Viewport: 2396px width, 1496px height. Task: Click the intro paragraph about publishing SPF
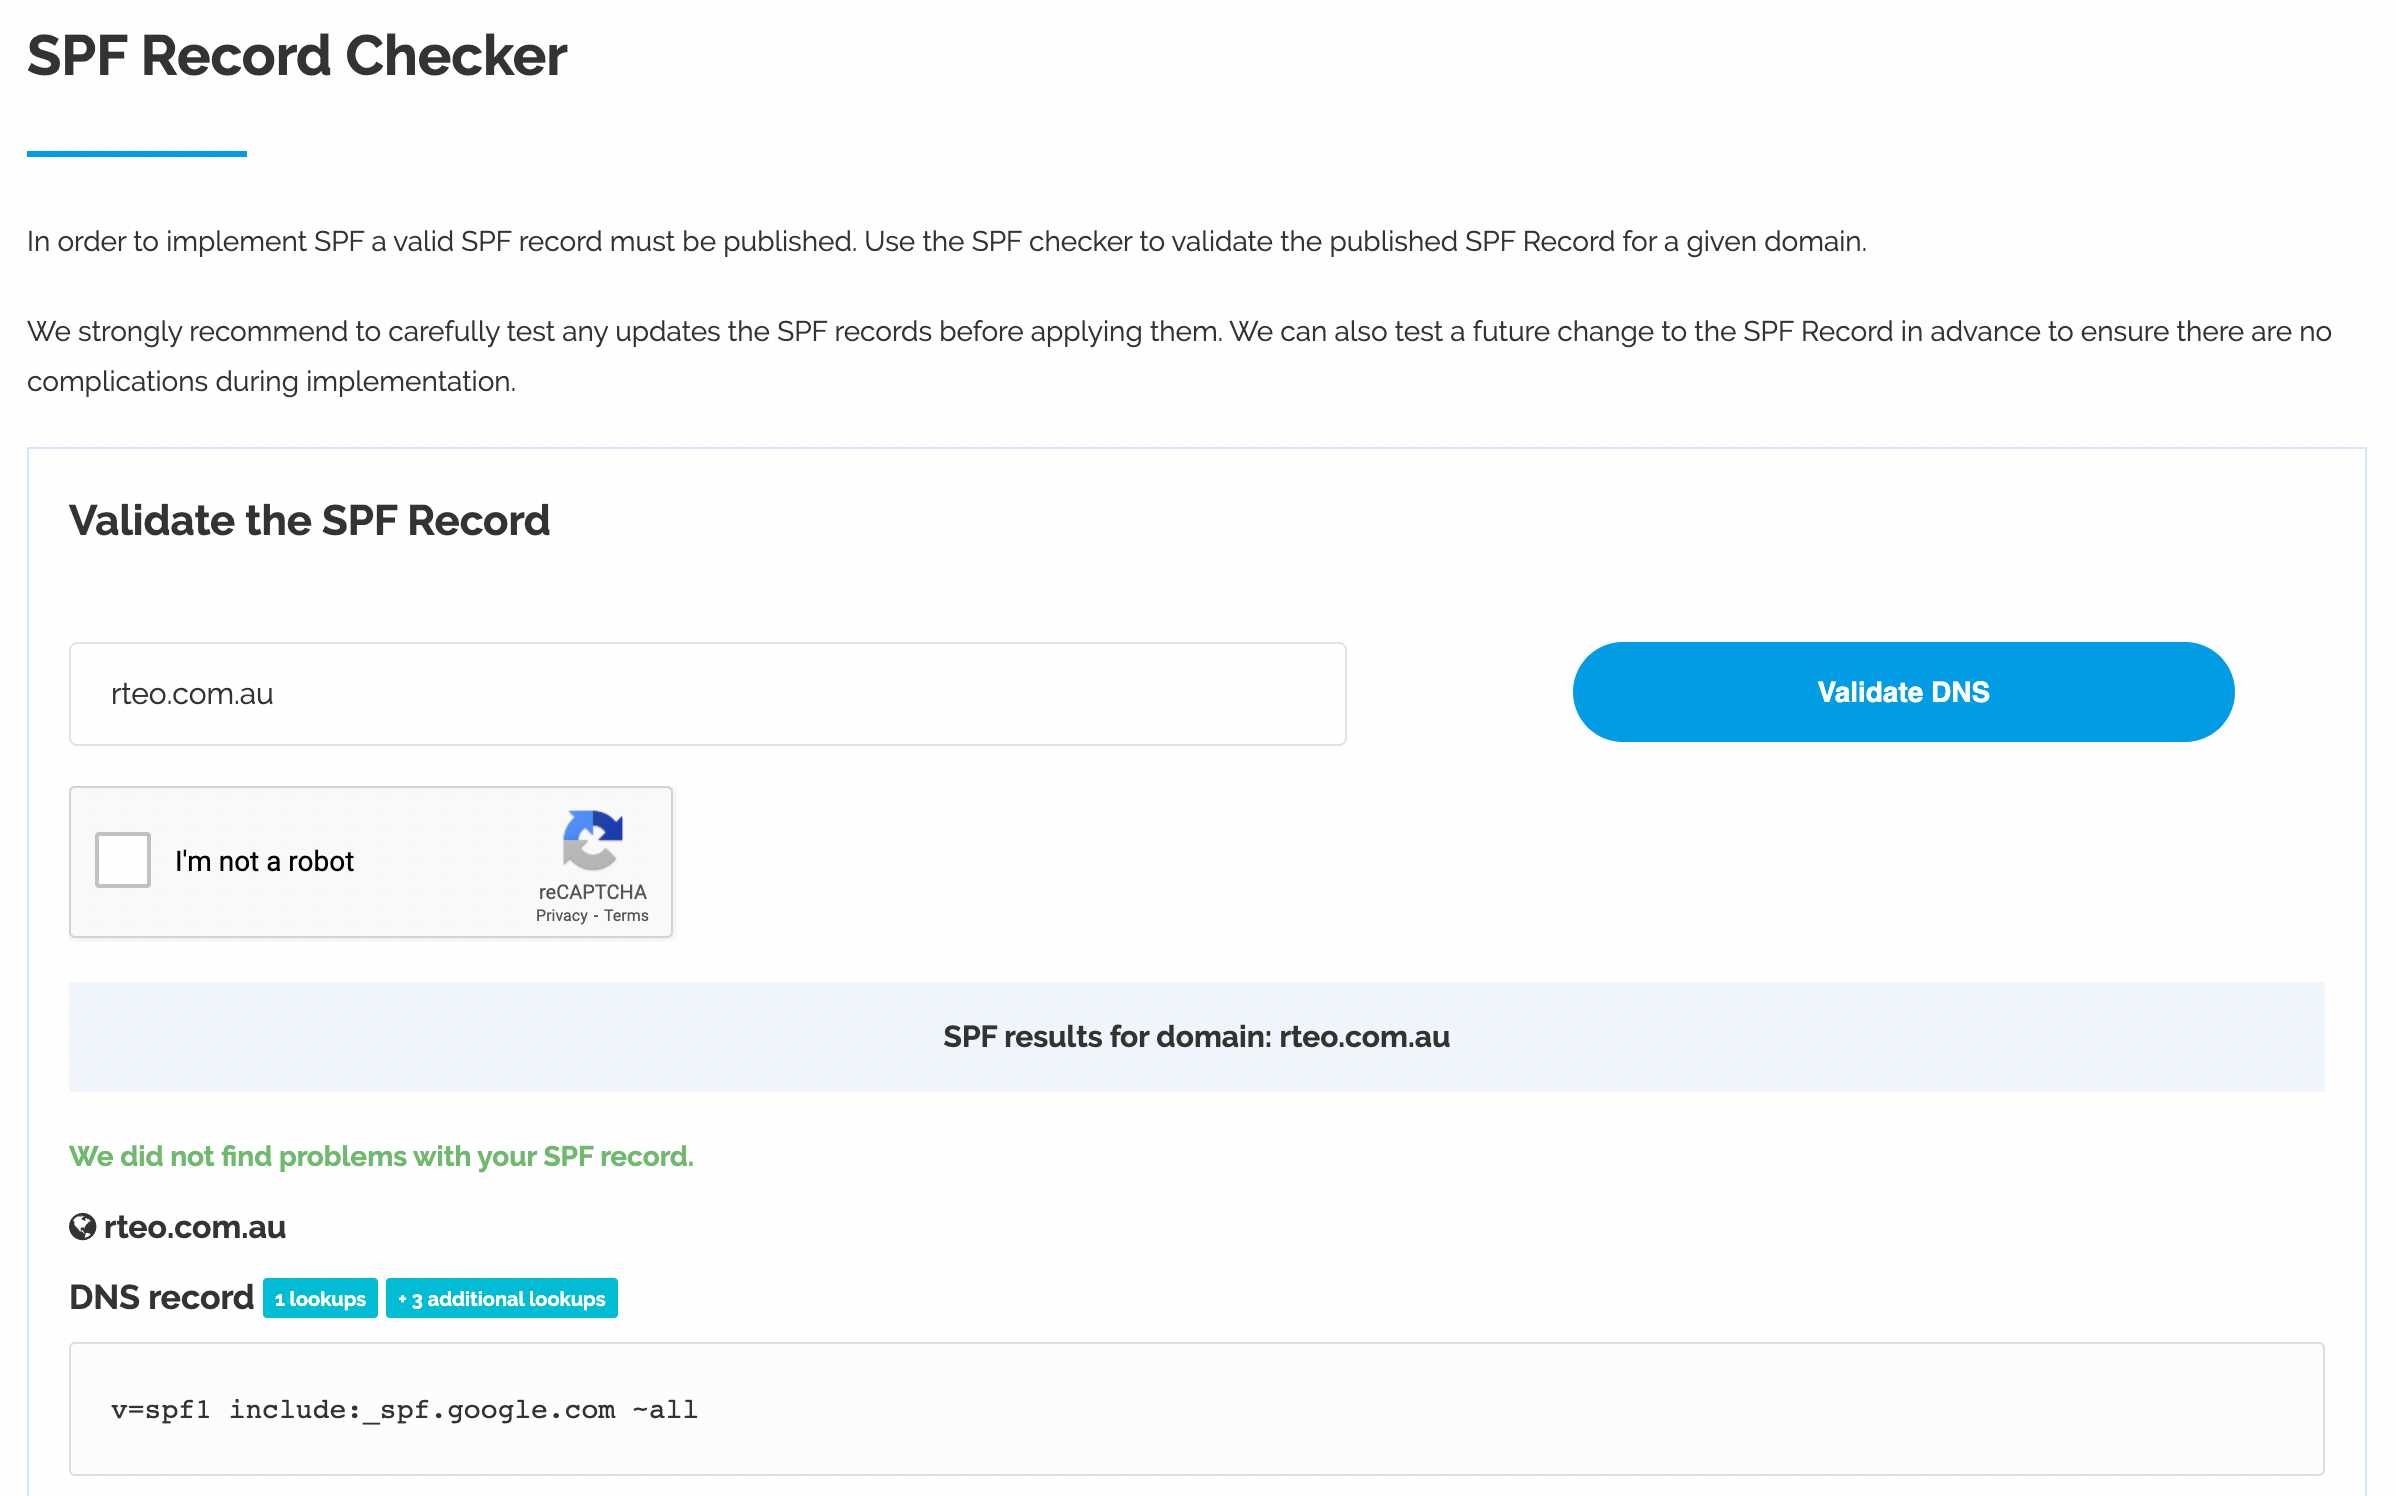[946, 241]
